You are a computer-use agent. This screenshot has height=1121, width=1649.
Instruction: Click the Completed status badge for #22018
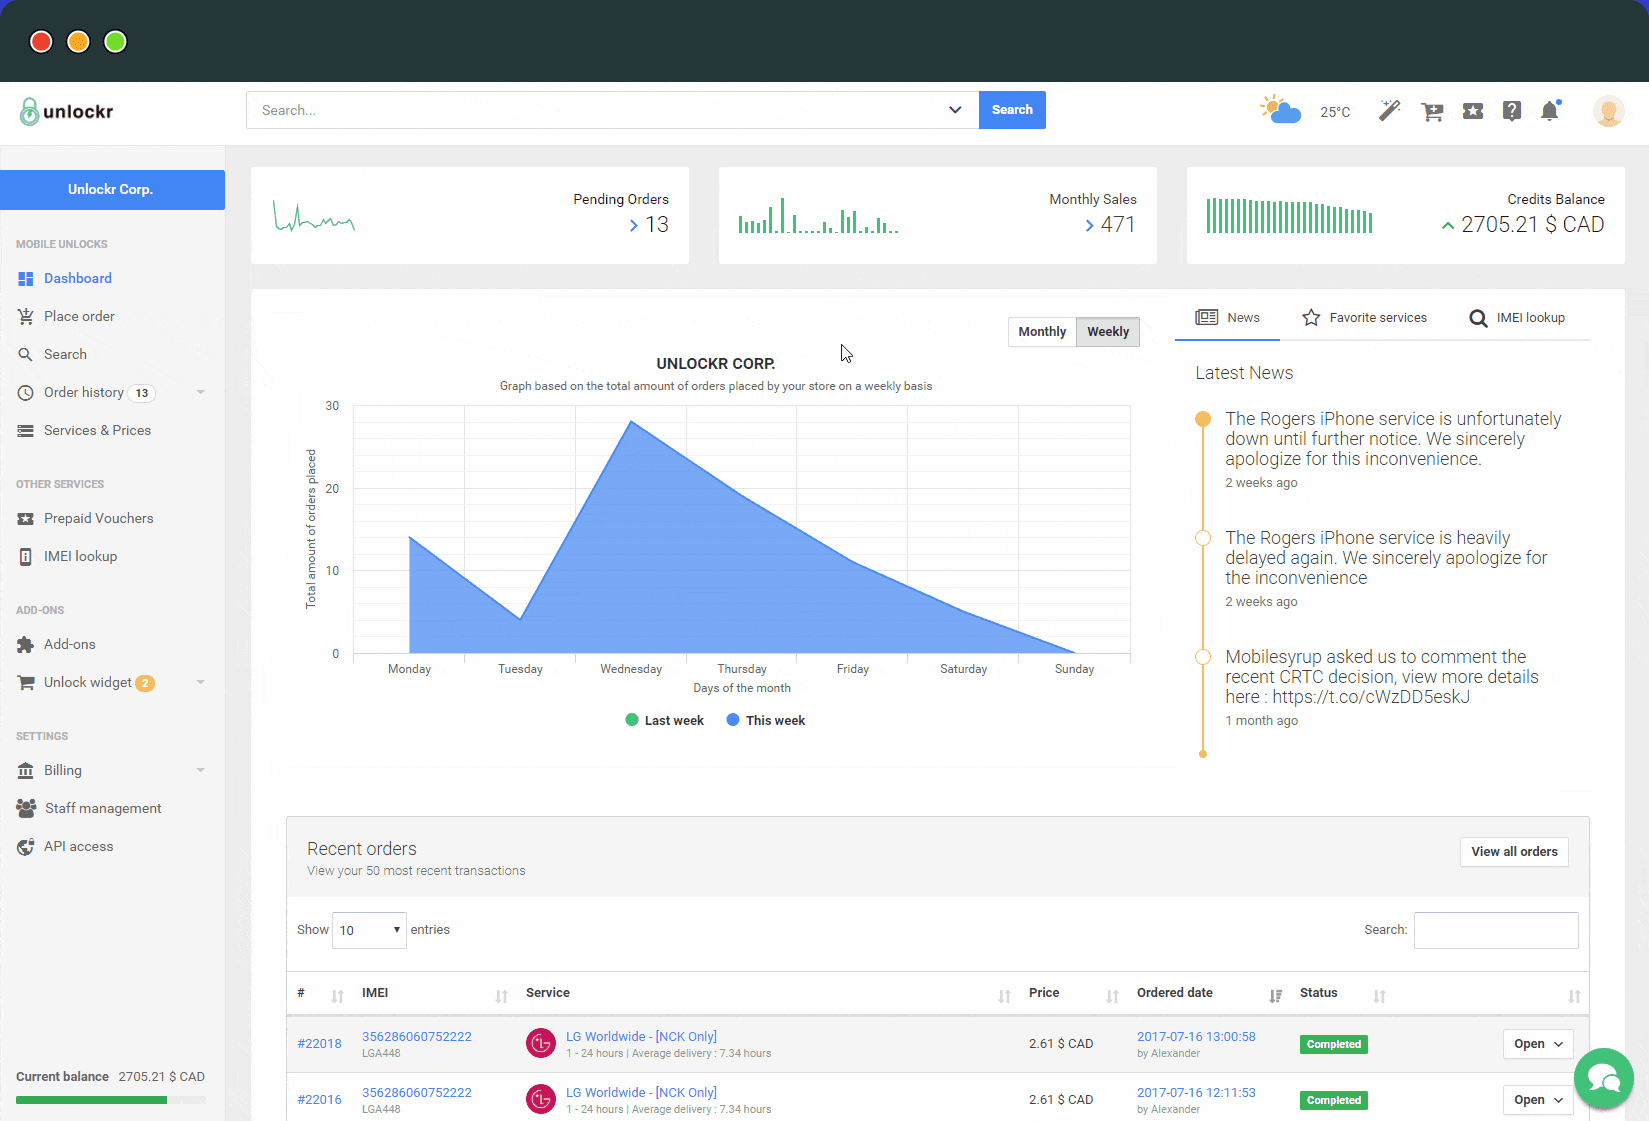coord(1334,1044)
